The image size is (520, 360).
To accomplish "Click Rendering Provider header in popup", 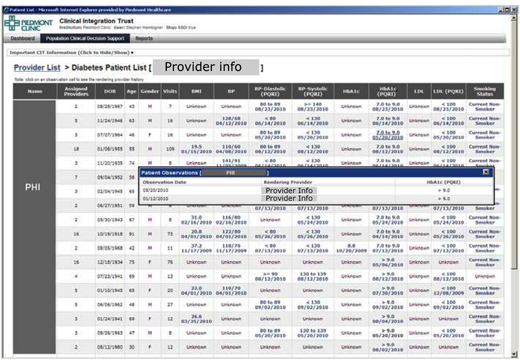I will pyautogui.click(x=288, y=182).
